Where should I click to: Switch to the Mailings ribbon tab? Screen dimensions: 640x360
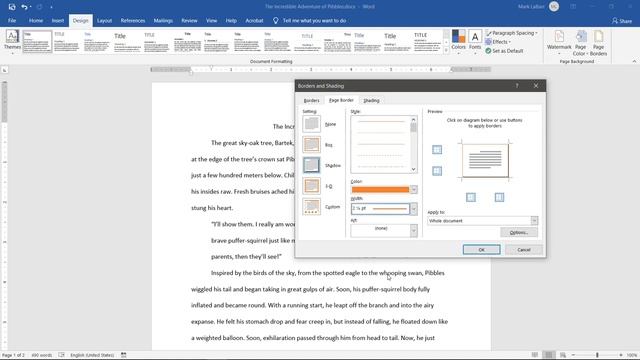coord(163,20)
